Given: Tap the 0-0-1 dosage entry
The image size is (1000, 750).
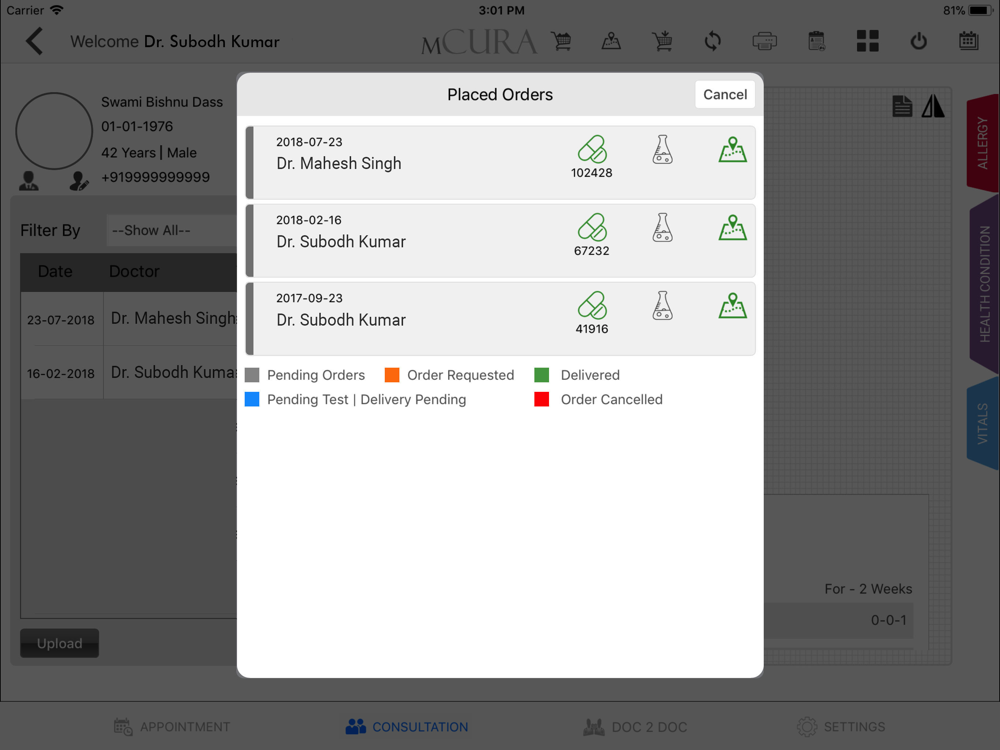Looking at the screenshot, I should coord(888,620).
